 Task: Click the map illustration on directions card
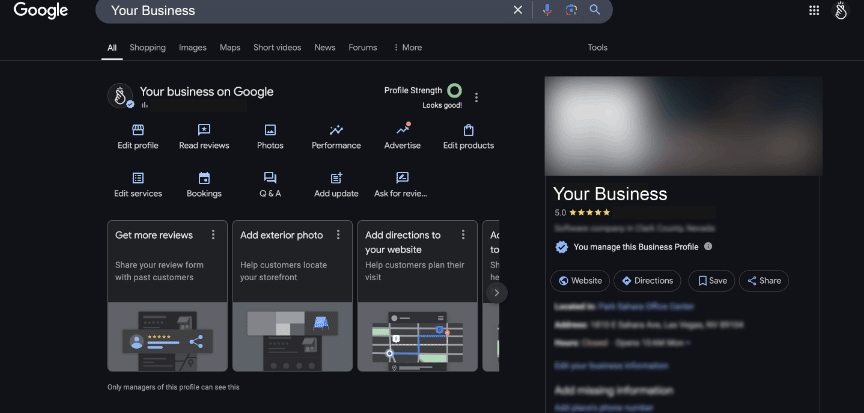[417, 336]
